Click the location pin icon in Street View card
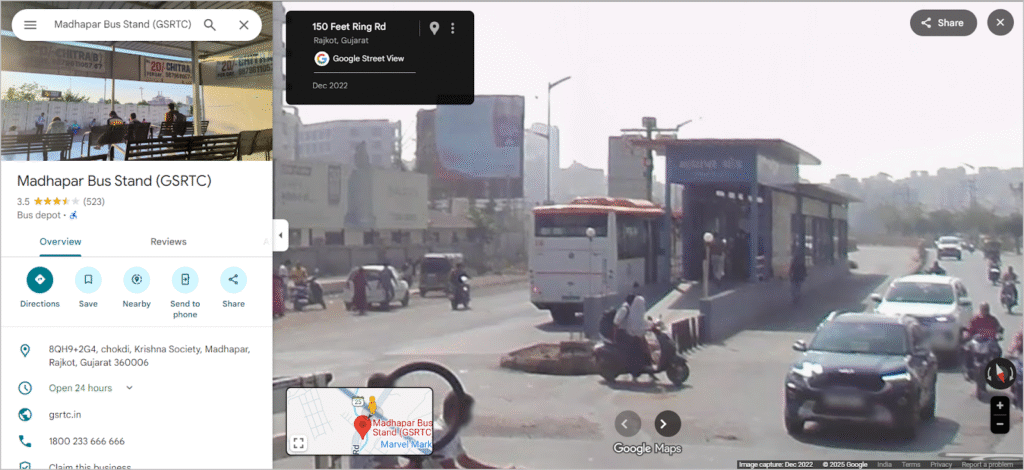 tap(434, 28)
